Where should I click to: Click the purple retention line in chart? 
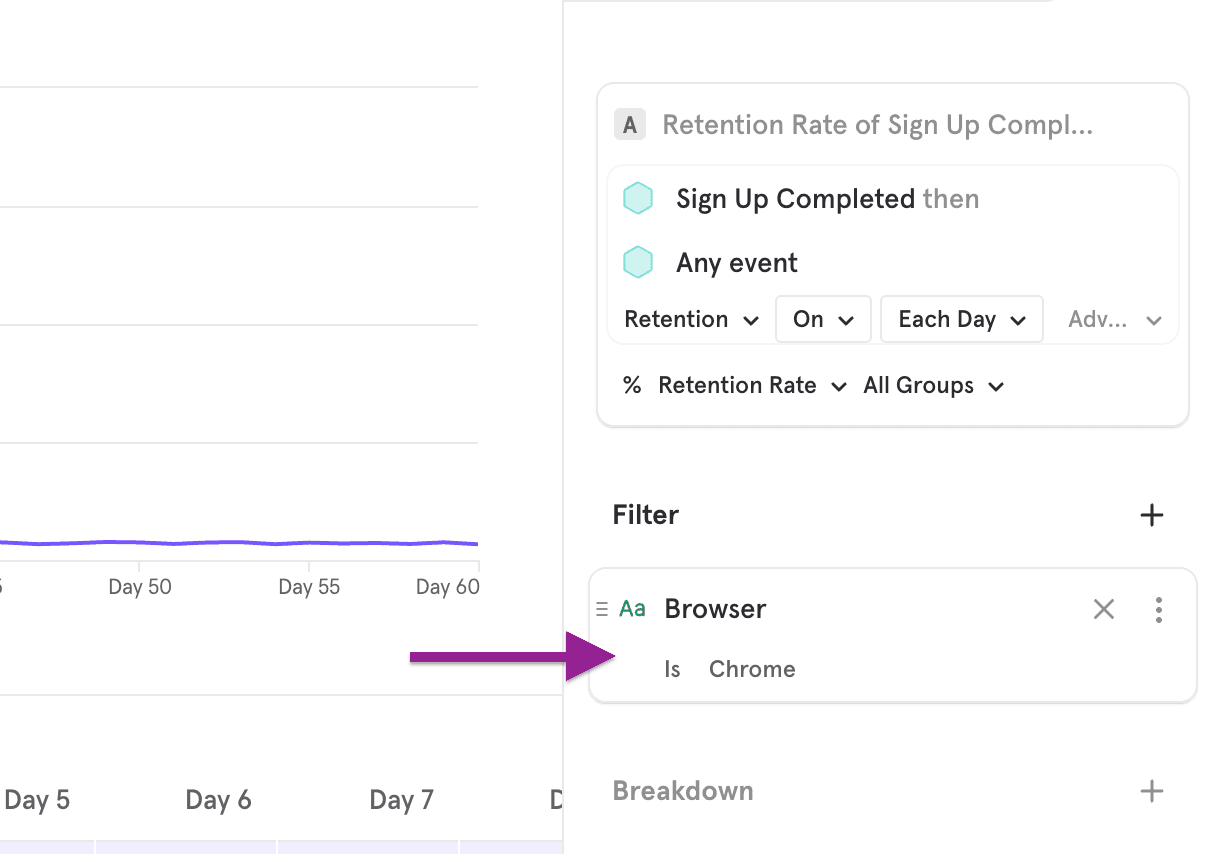240,542
